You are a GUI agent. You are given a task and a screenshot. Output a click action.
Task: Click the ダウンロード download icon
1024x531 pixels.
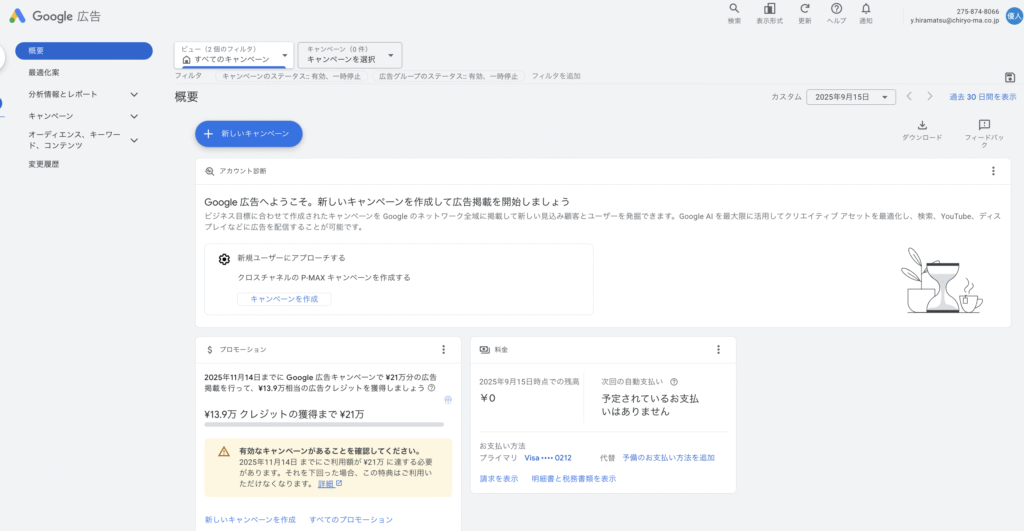(x=922, y=125)
